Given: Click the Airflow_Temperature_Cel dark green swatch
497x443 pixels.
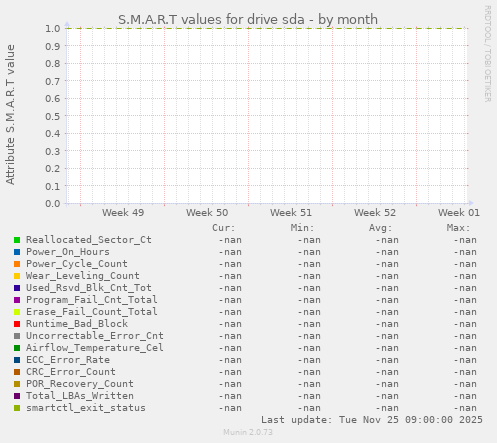Looking at the screenshot, I should coord(17,348).
